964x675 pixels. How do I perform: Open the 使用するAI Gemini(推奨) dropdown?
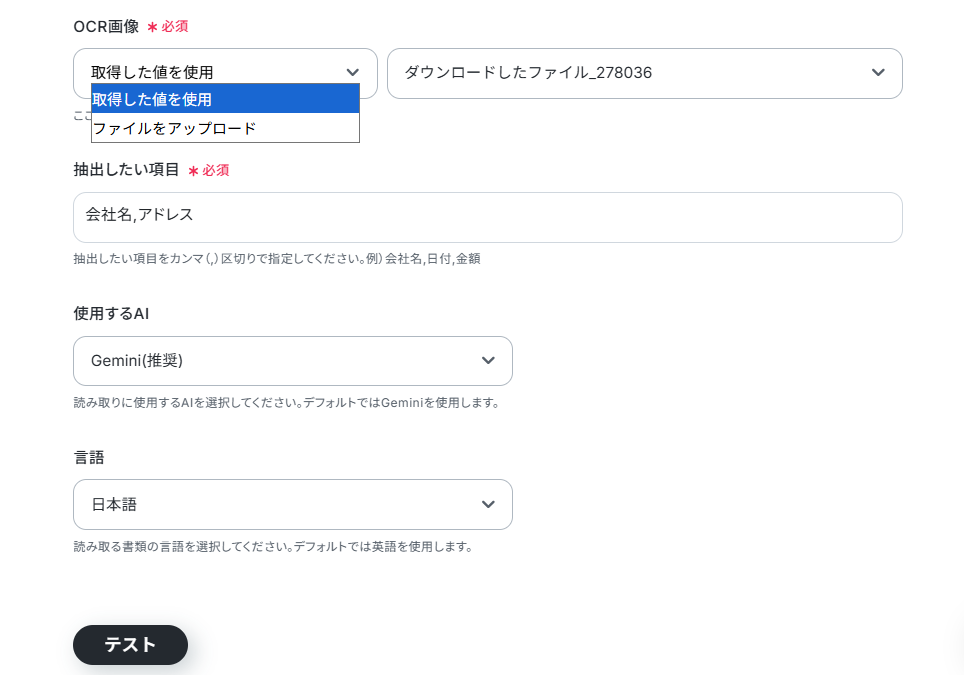click(x=293, y=361)
